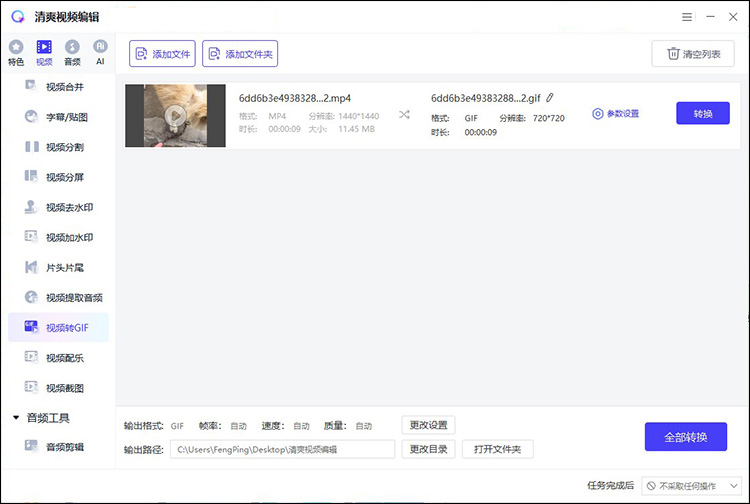This screenshot has height=504, width=750.
Task: Switch to the 视频 tab
Action: coord(44,53)
